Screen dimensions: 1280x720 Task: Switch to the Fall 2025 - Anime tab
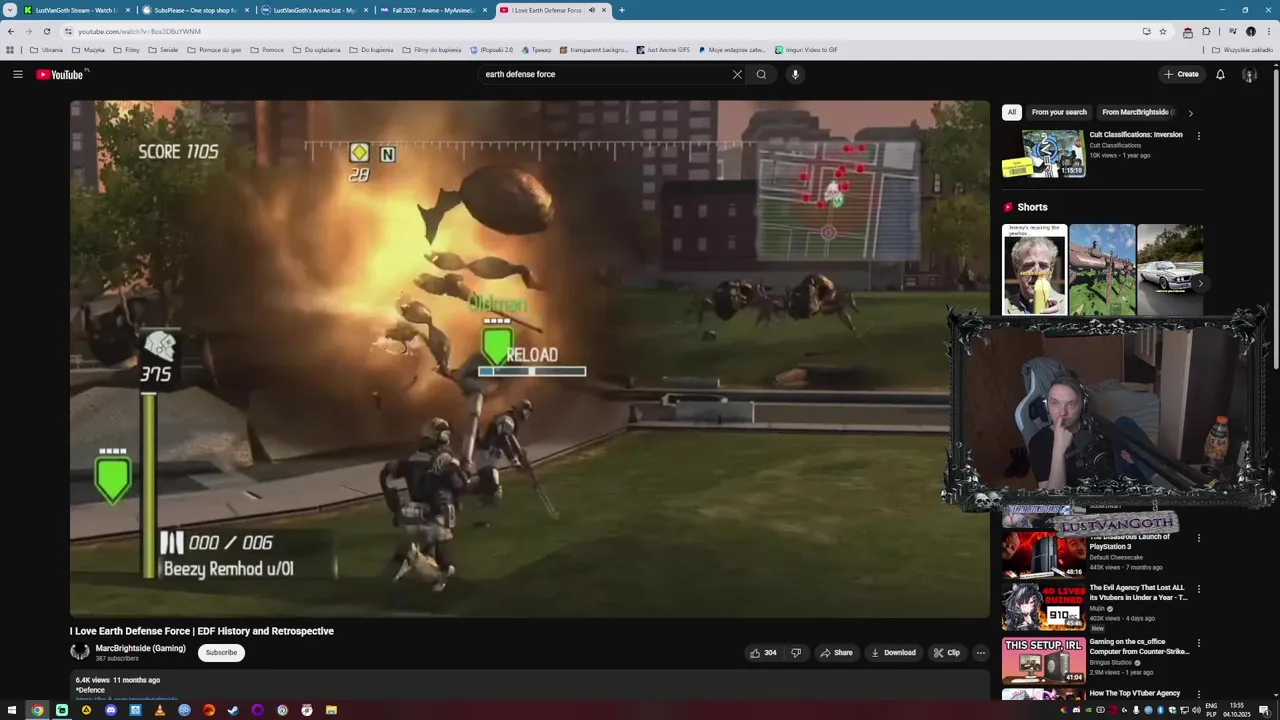pyautogui.click(x=433, y=10)
